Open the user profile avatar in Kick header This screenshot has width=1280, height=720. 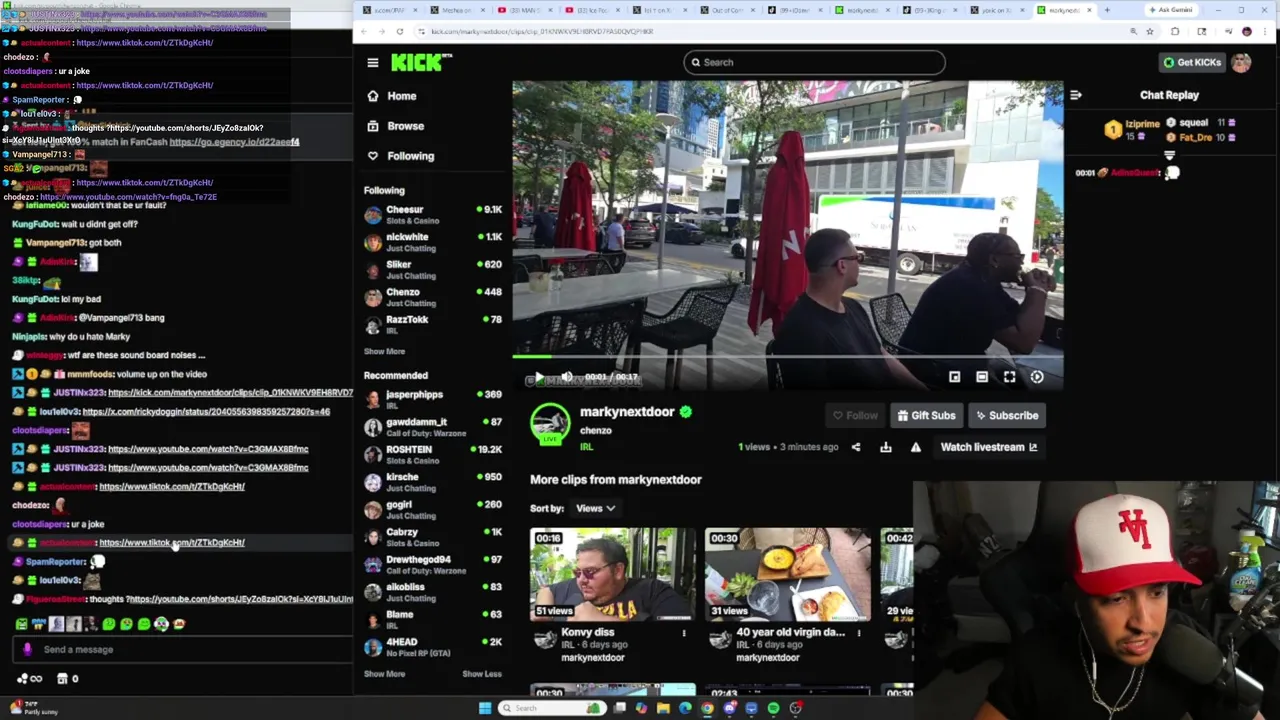pyautogui.click(x=1241, y=62)
